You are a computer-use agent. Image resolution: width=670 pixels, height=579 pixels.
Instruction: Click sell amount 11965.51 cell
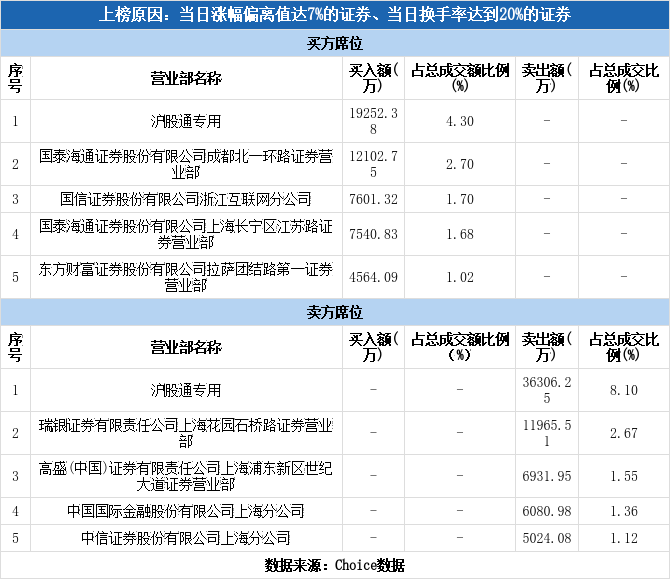click(547, 433)
